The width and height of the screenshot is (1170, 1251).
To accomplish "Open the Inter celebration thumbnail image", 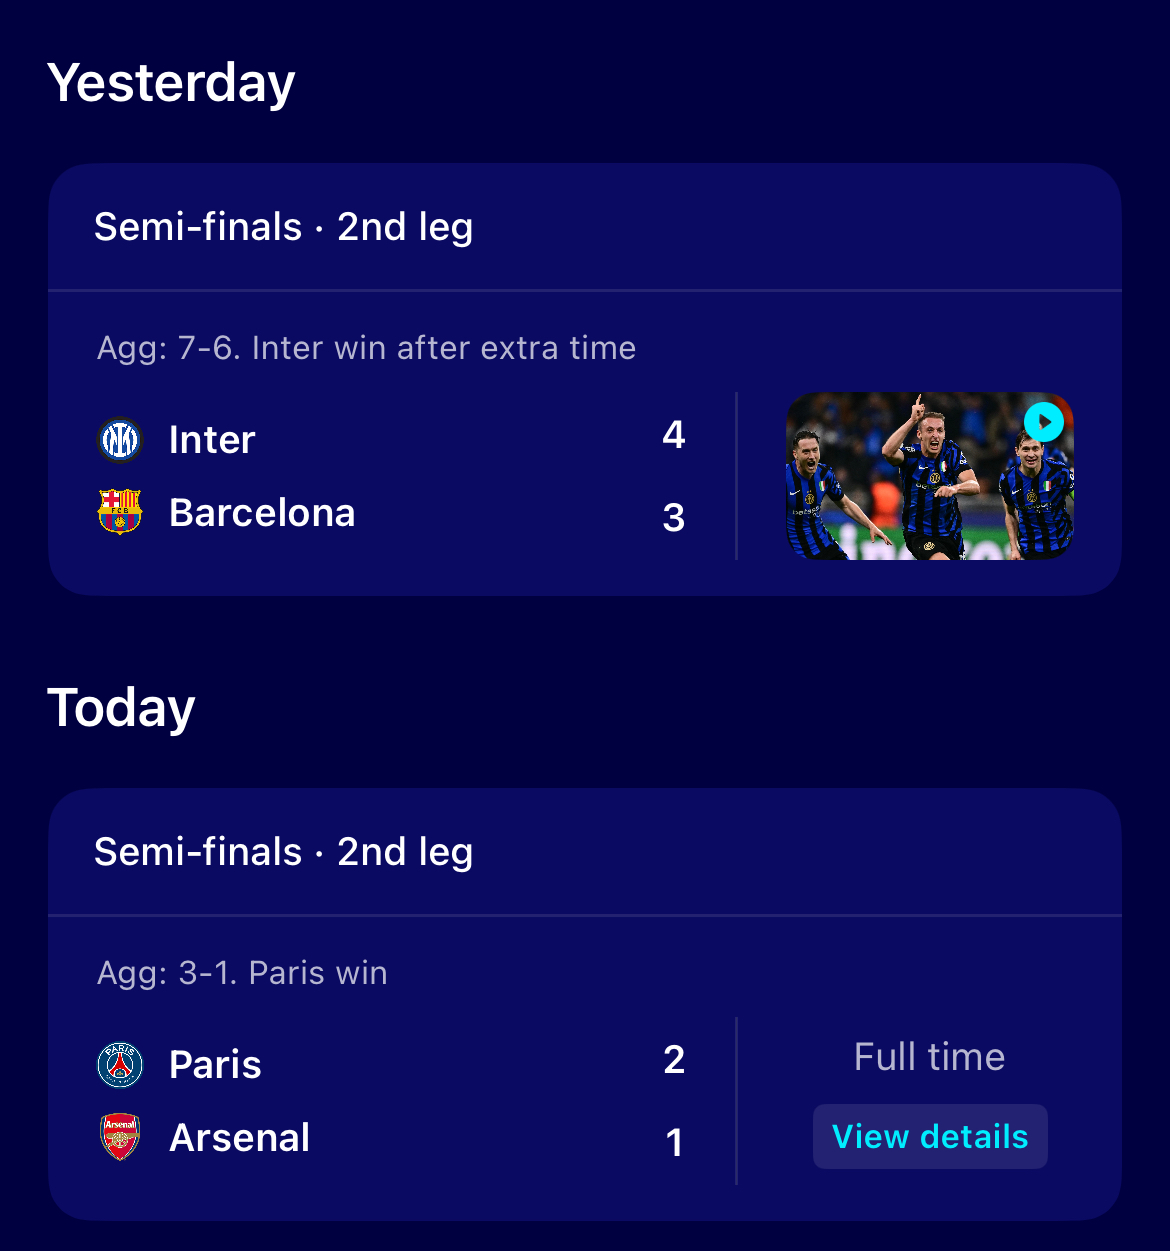I will click(930, 476).
